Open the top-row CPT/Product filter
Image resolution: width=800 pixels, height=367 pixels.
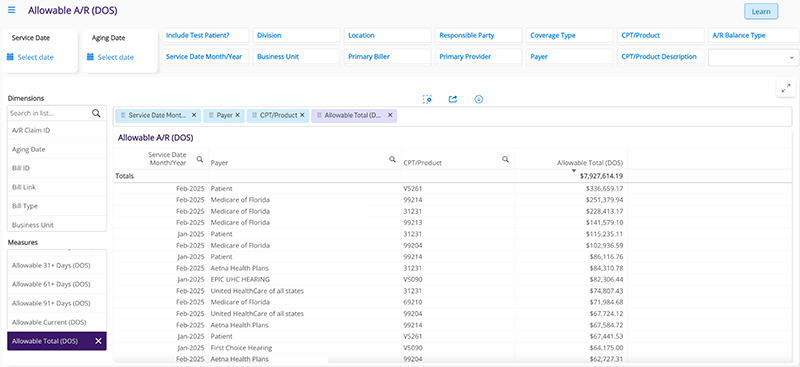(661, 36)
